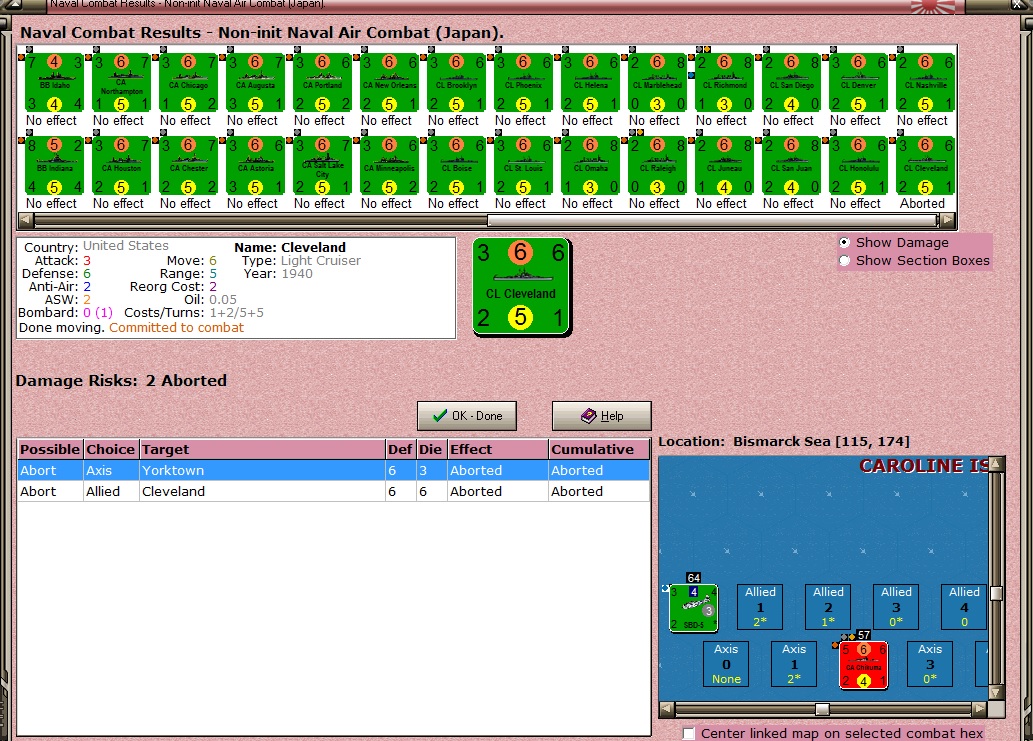Click the Axis 3 section box

(930, 664)
